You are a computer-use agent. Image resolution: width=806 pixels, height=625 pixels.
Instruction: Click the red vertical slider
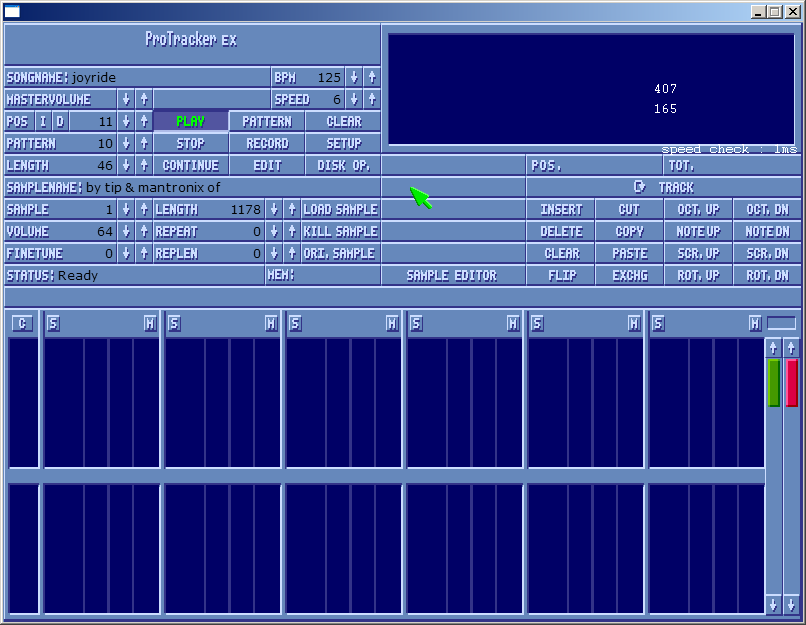tap(792, 382)
